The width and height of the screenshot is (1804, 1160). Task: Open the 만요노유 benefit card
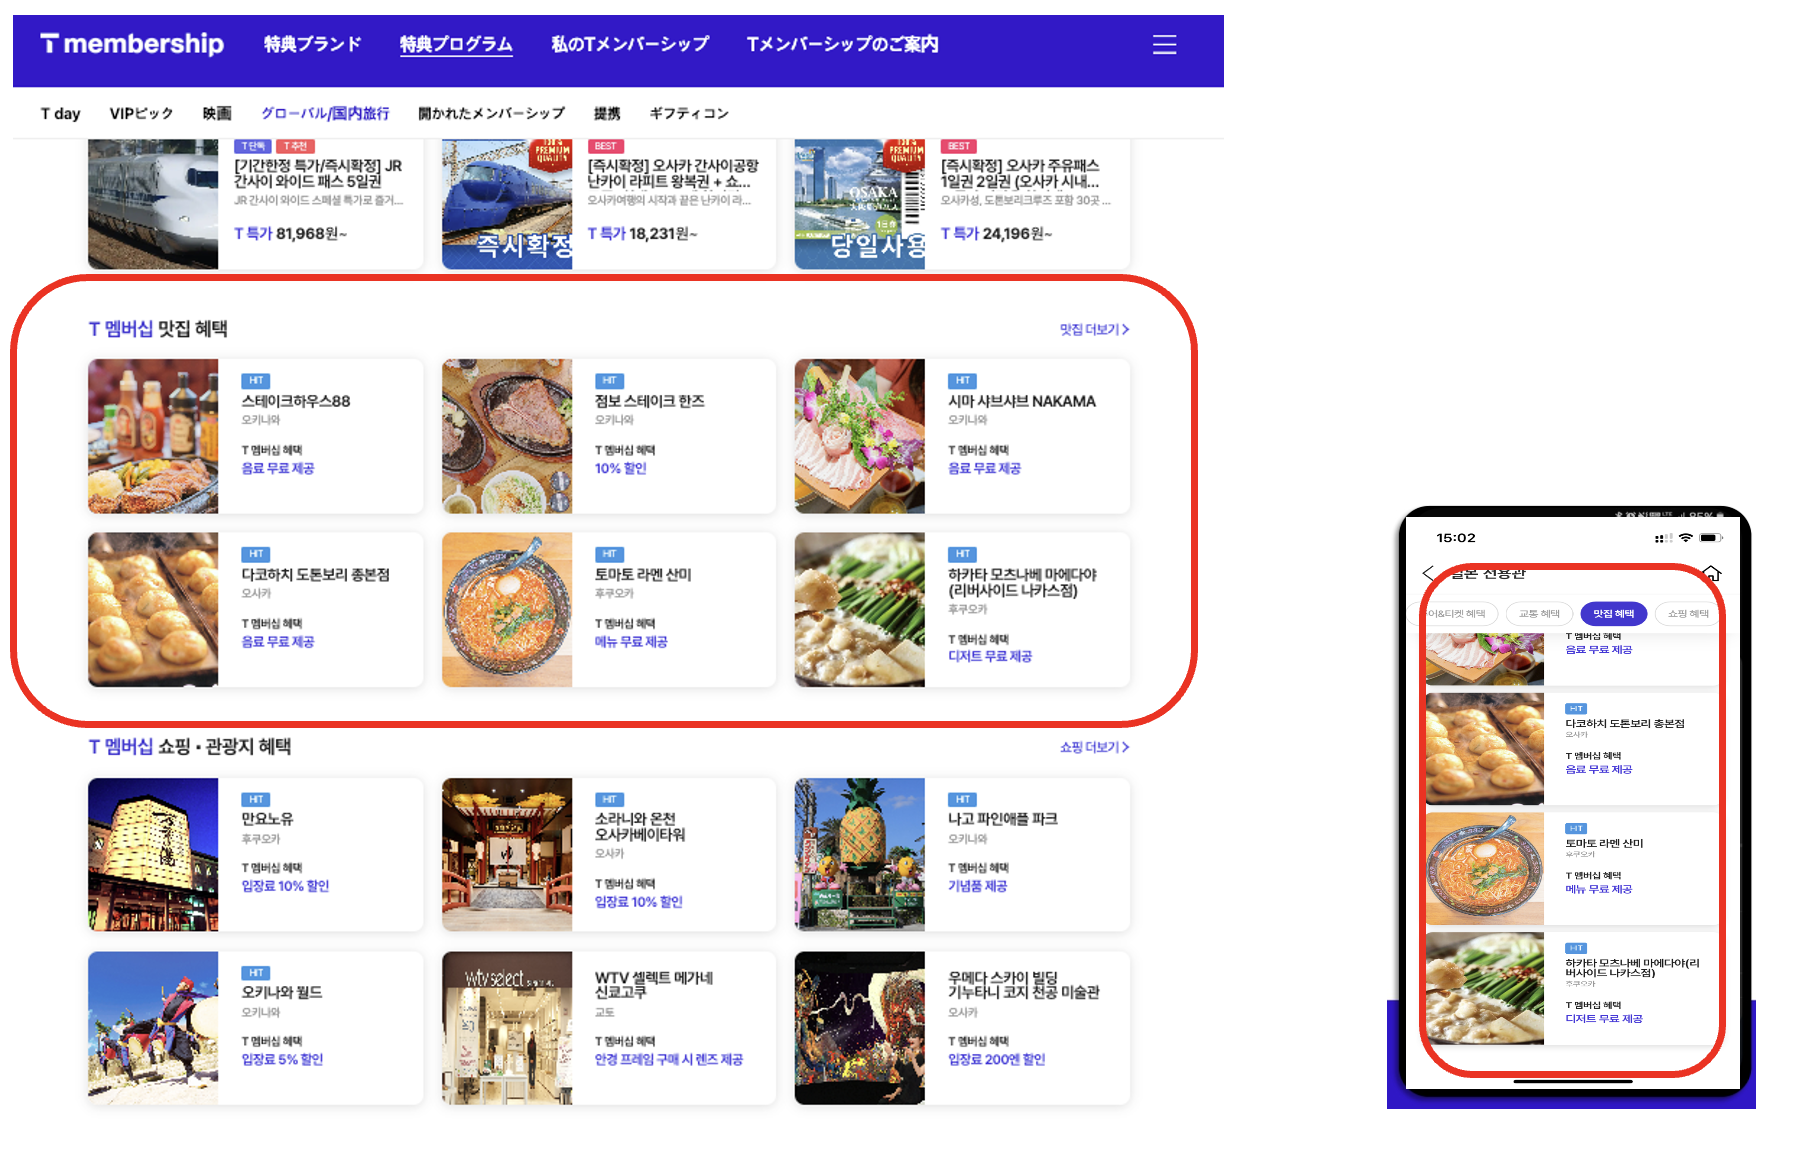pos(255,855)
